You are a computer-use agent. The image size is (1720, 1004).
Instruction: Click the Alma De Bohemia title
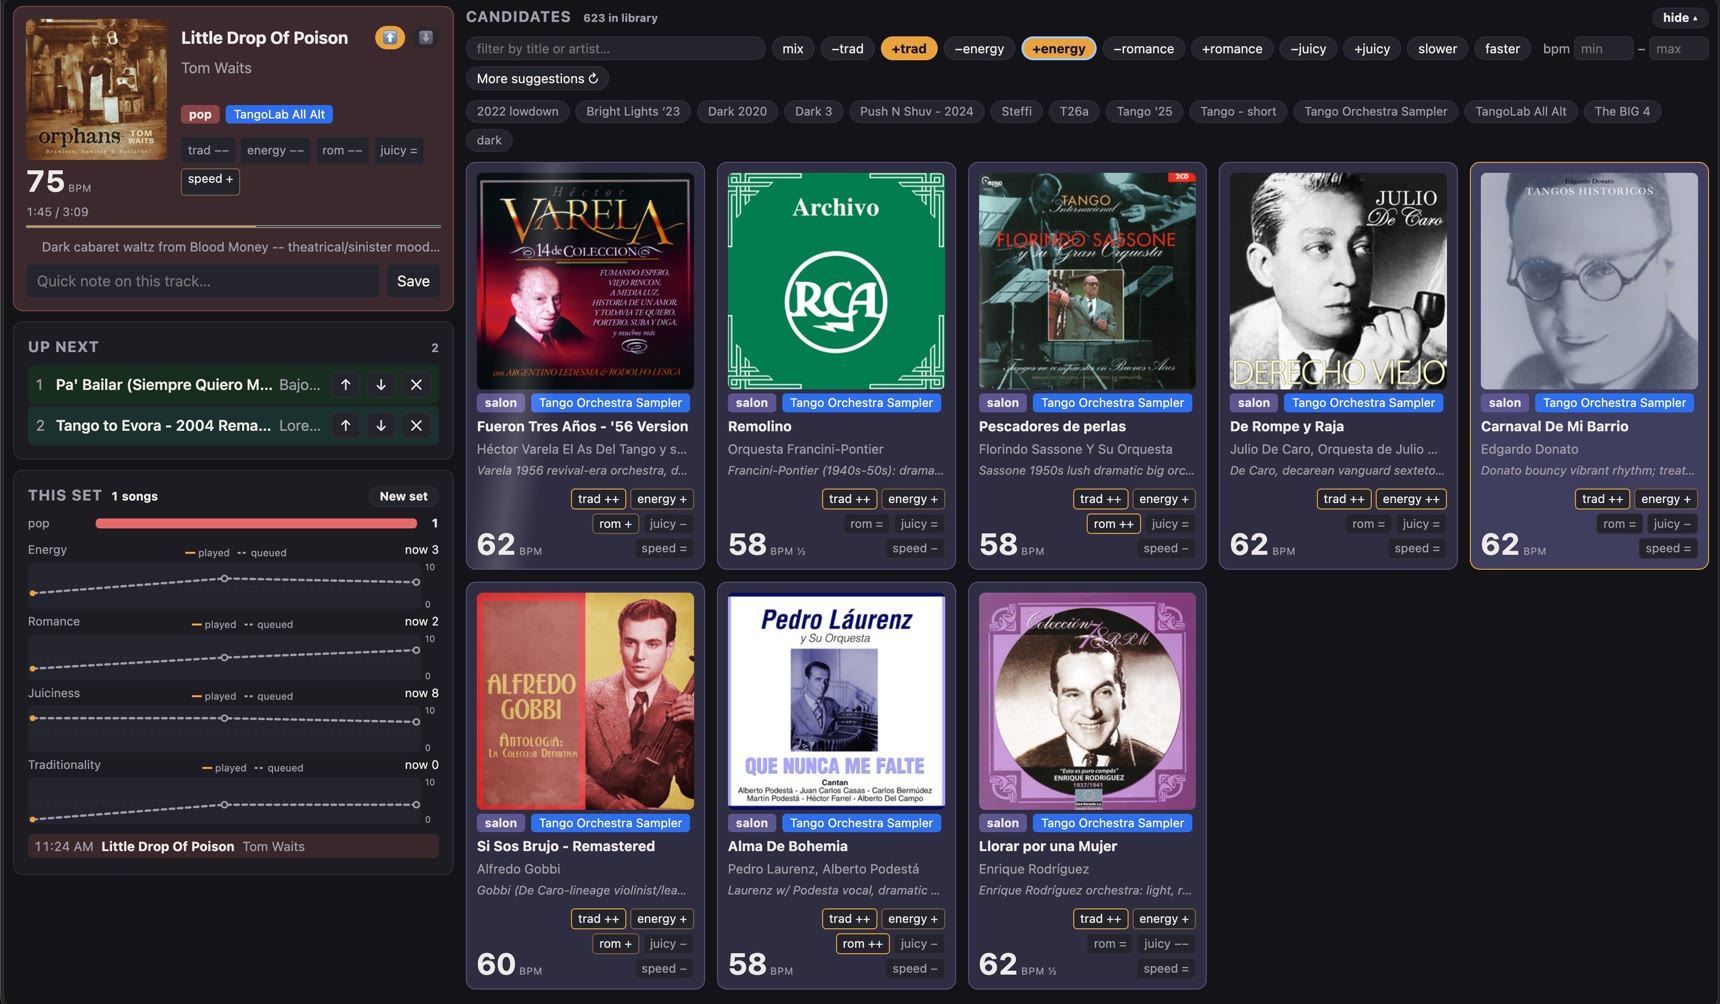pyautogui.click(x=788, y=846)
